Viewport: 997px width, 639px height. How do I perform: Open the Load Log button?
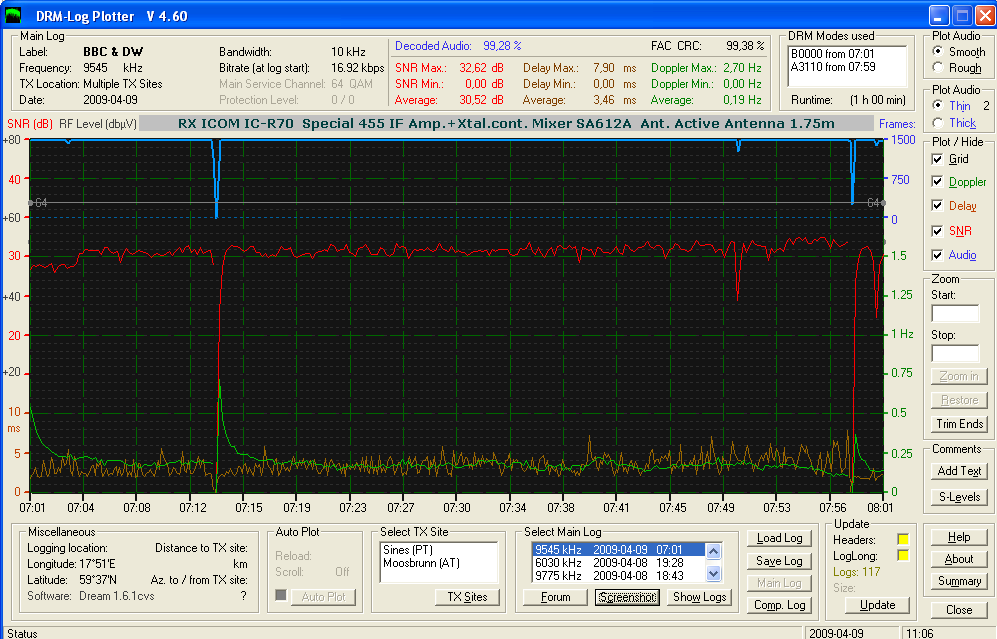click(779, 538)
